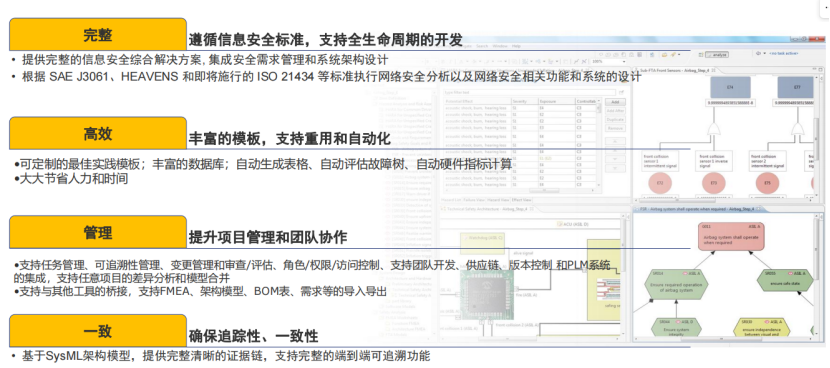Click the Remove button
Screen dimensions: 830x368
coord(614,129)
